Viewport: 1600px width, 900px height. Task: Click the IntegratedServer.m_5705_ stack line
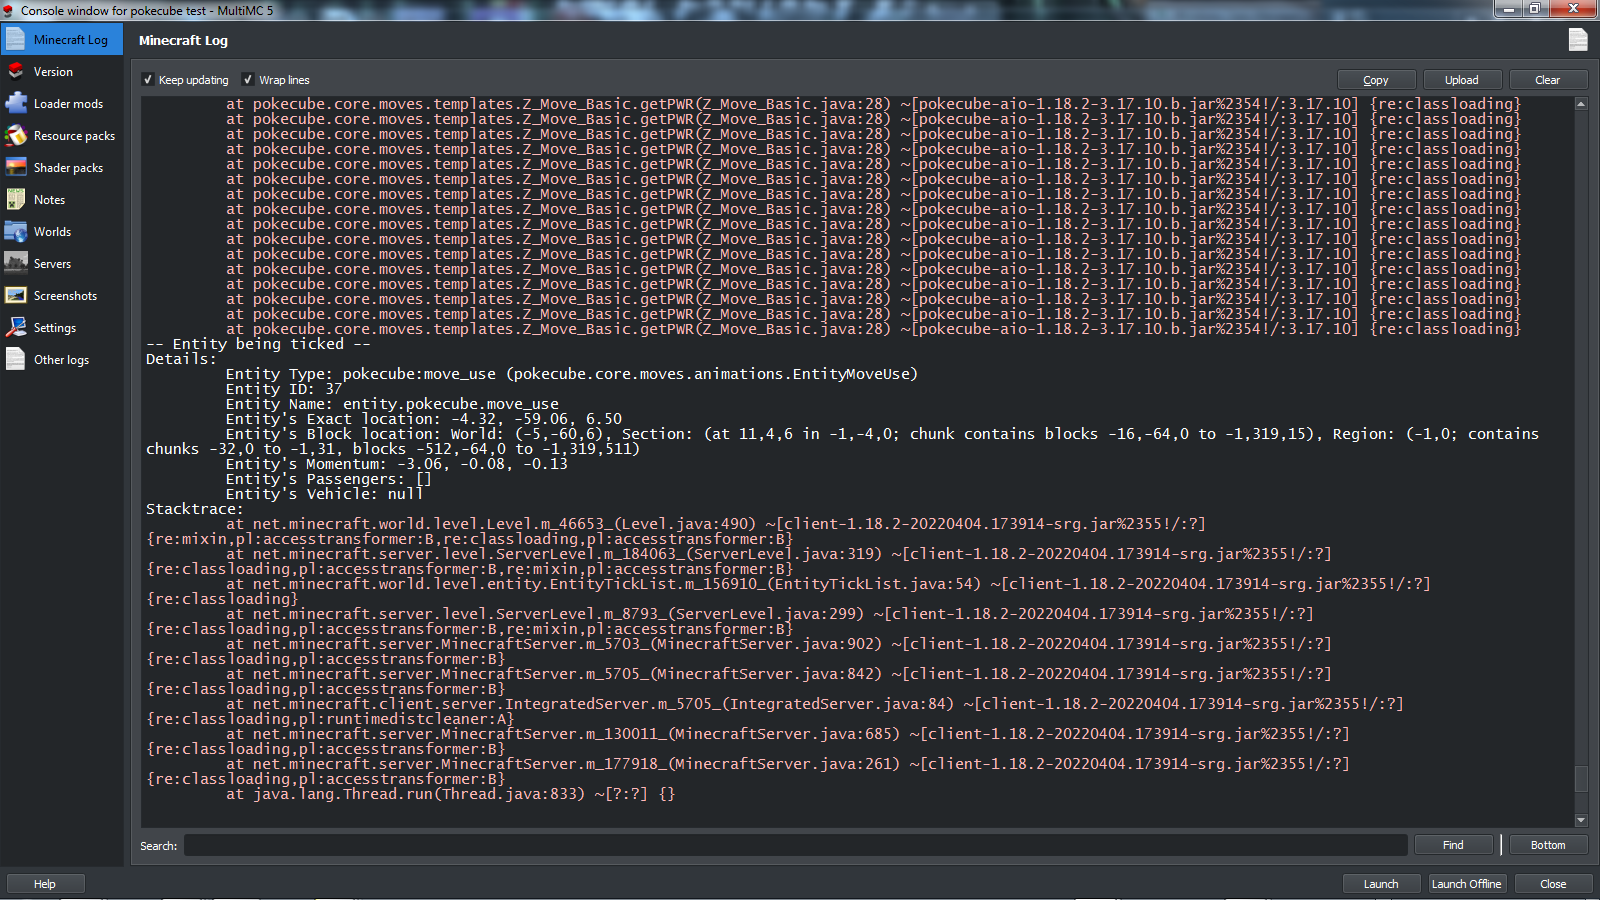tap(814, 704)
